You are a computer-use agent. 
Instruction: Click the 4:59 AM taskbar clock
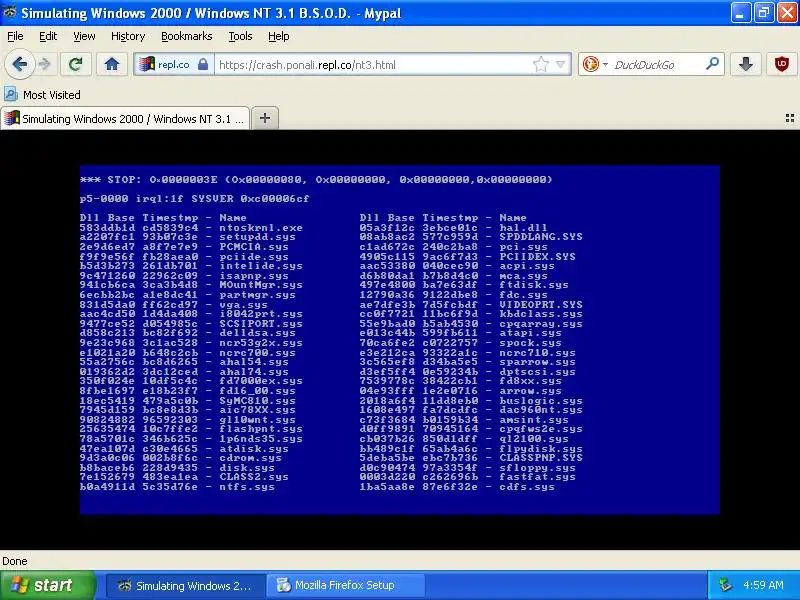point(763,585)
